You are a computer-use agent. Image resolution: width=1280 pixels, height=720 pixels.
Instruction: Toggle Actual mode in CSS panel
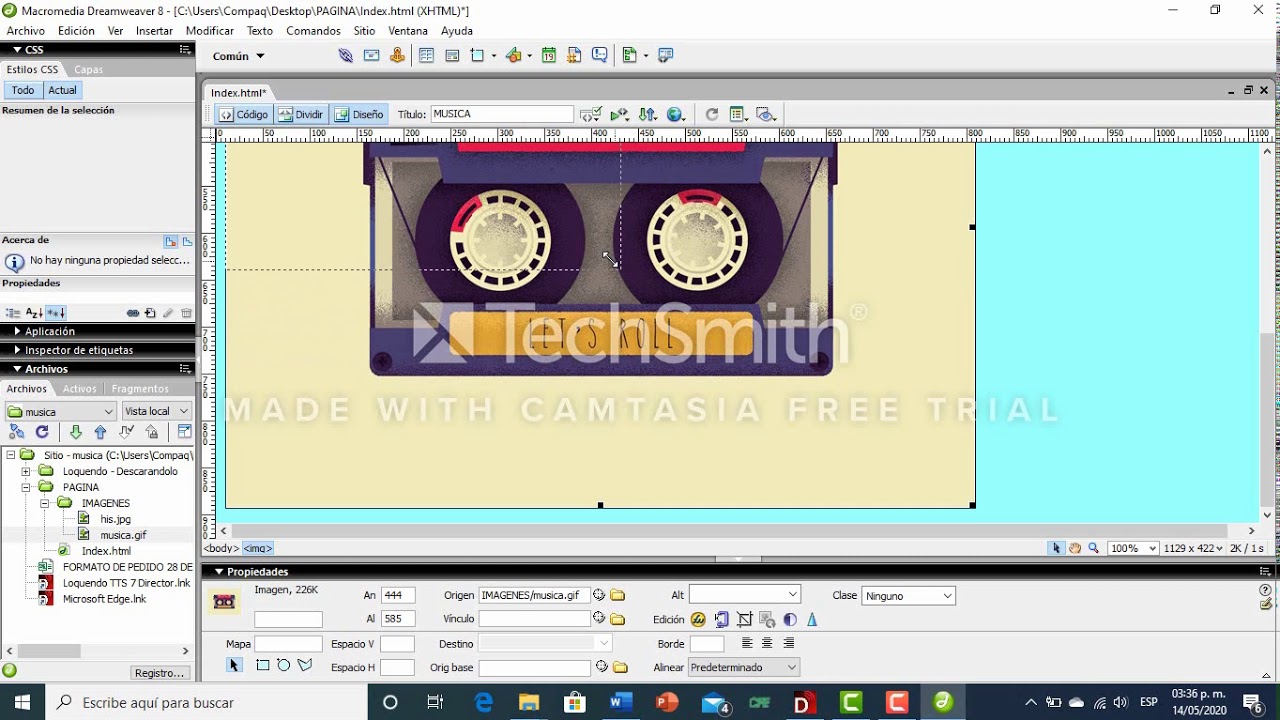tap(62, 90)
